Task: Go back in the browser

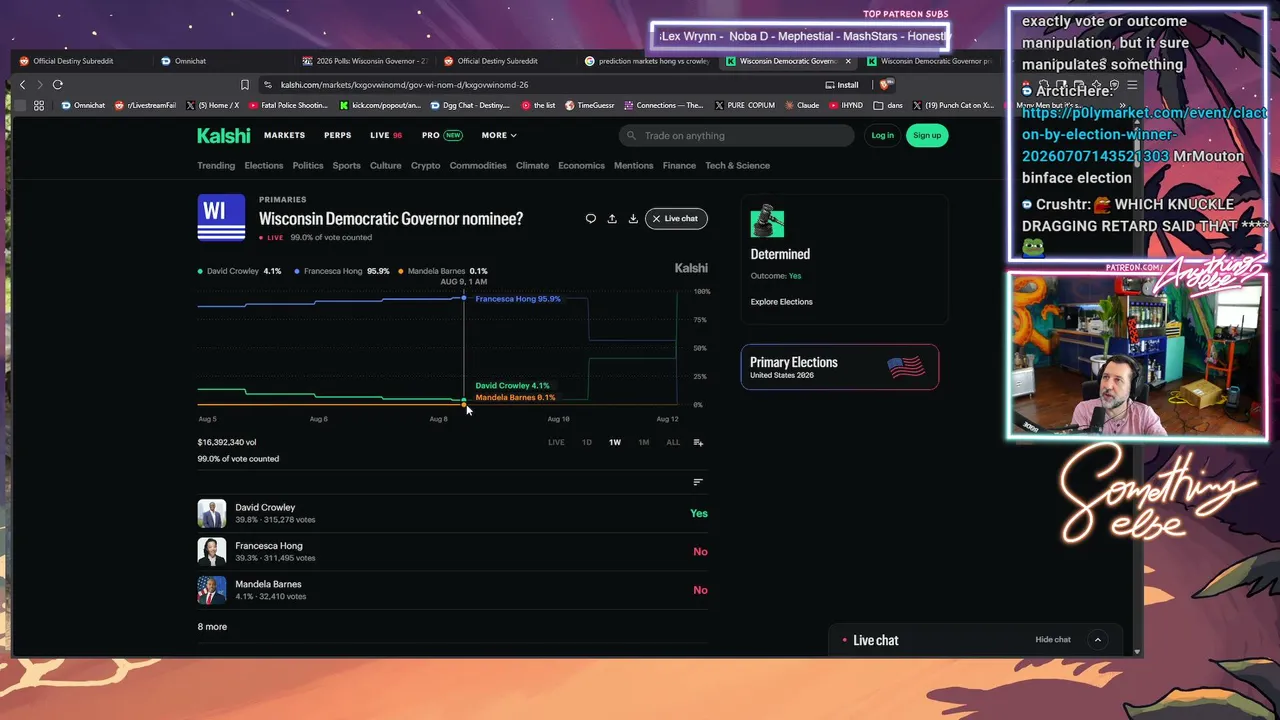Action: point(23,85)
